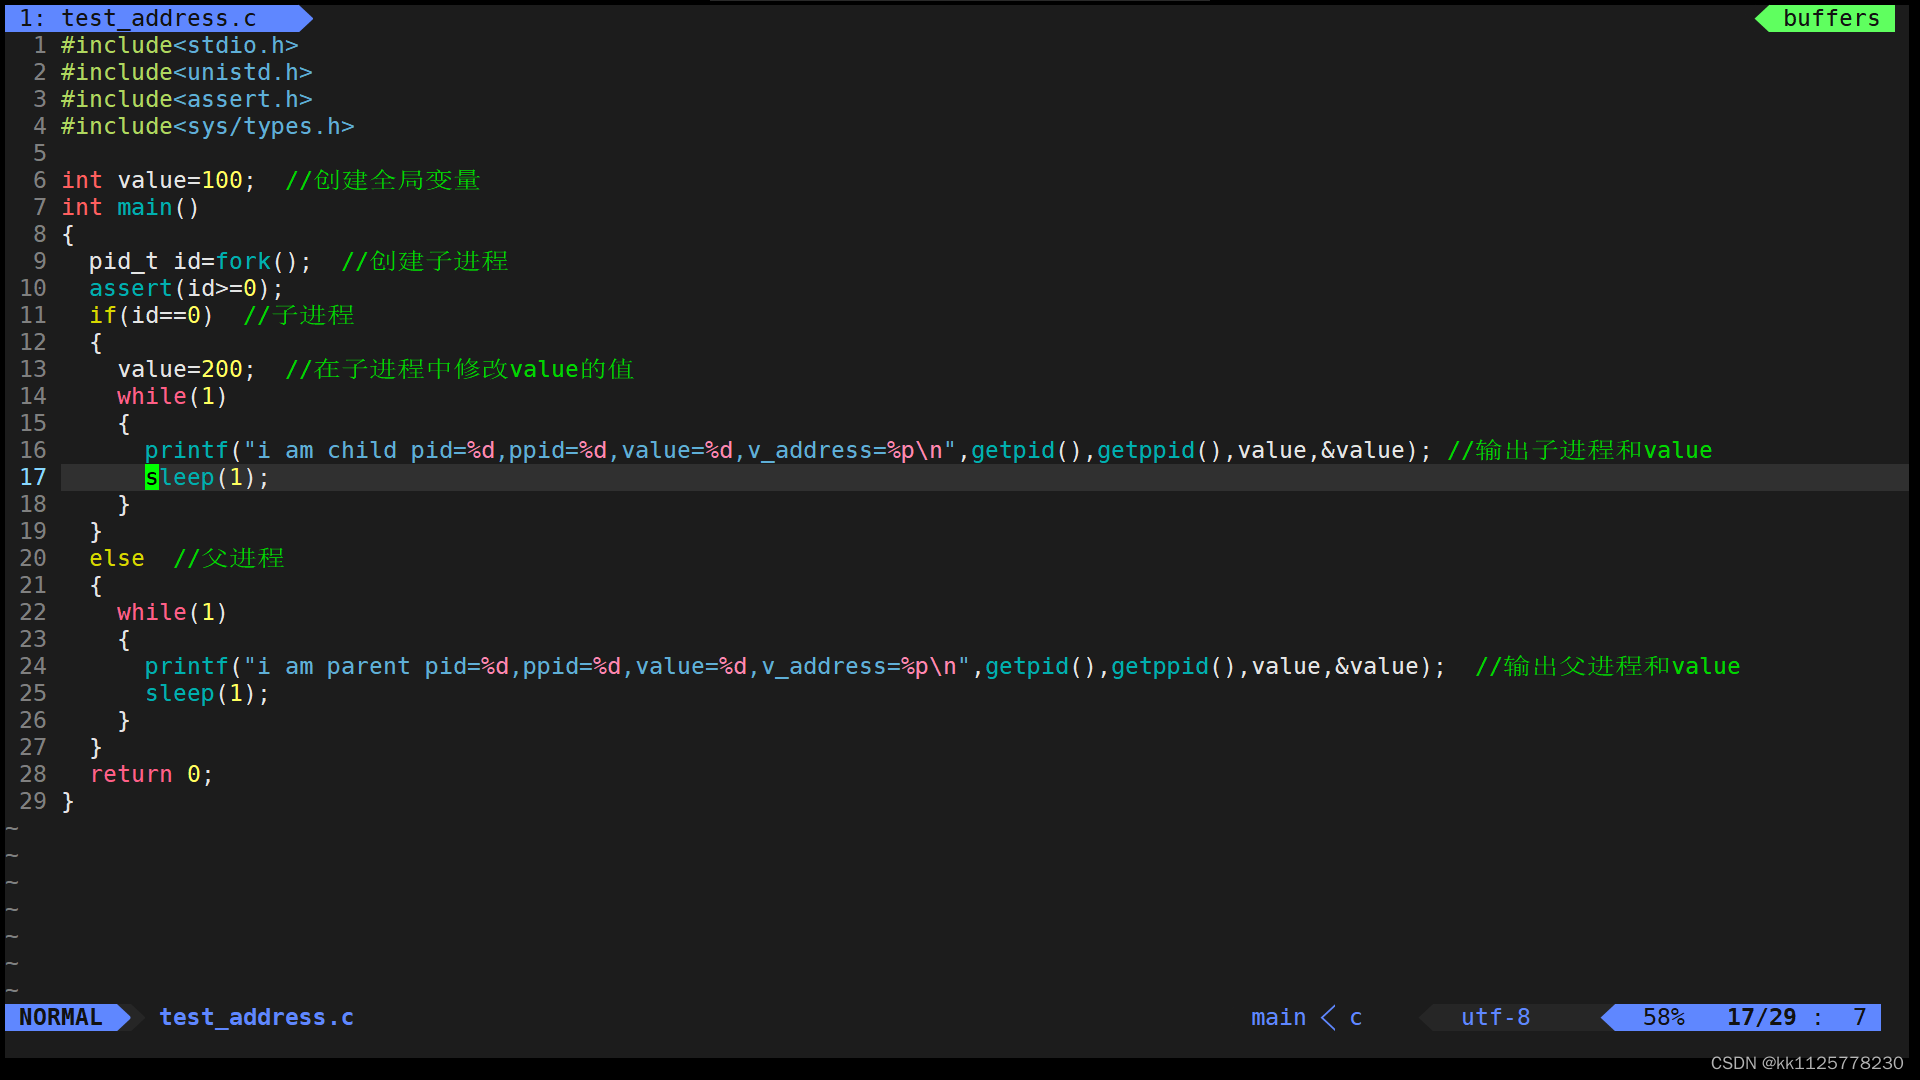1920x1080 pixels.
Task: Place cursor on #include<sys/types.h> line
Action: click(x=208, y=126)
